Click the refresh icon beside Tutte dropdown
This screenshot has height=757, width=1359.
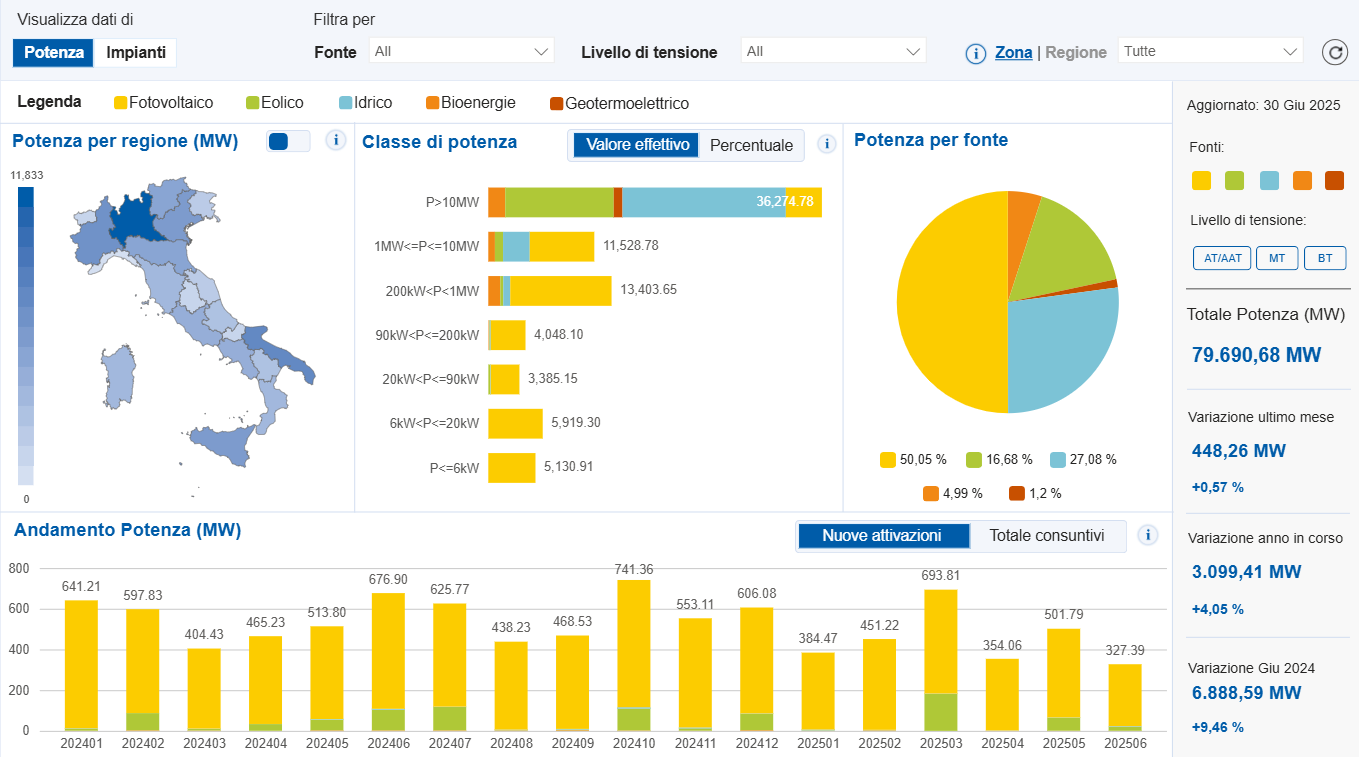pos(1335,52)
